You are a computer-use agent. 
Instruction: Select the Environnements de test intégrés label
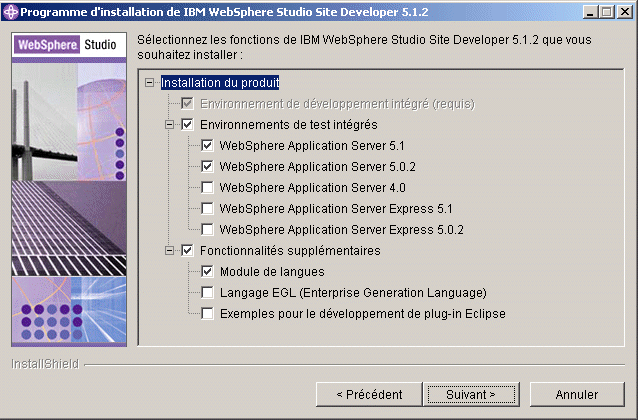[289, 125]
